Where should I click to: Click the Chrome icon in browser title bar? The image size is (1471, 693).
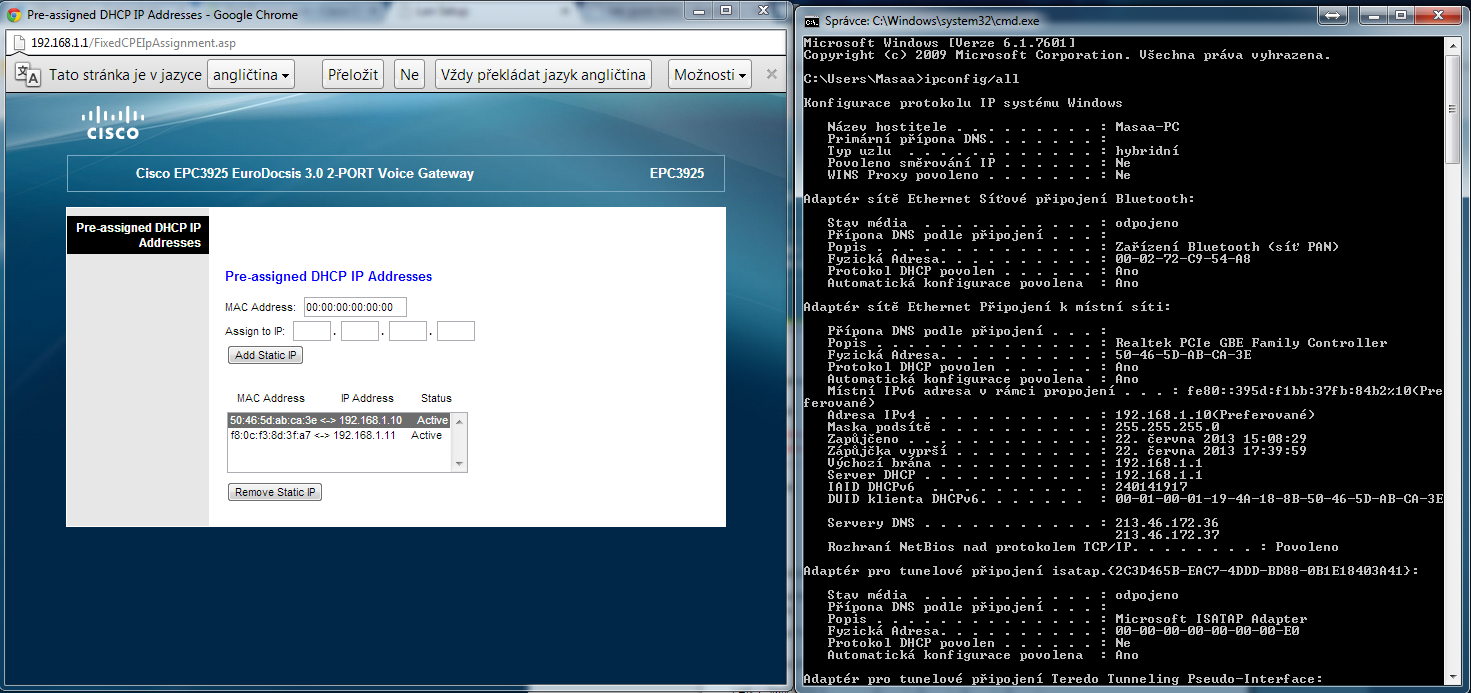pos(15,15)
